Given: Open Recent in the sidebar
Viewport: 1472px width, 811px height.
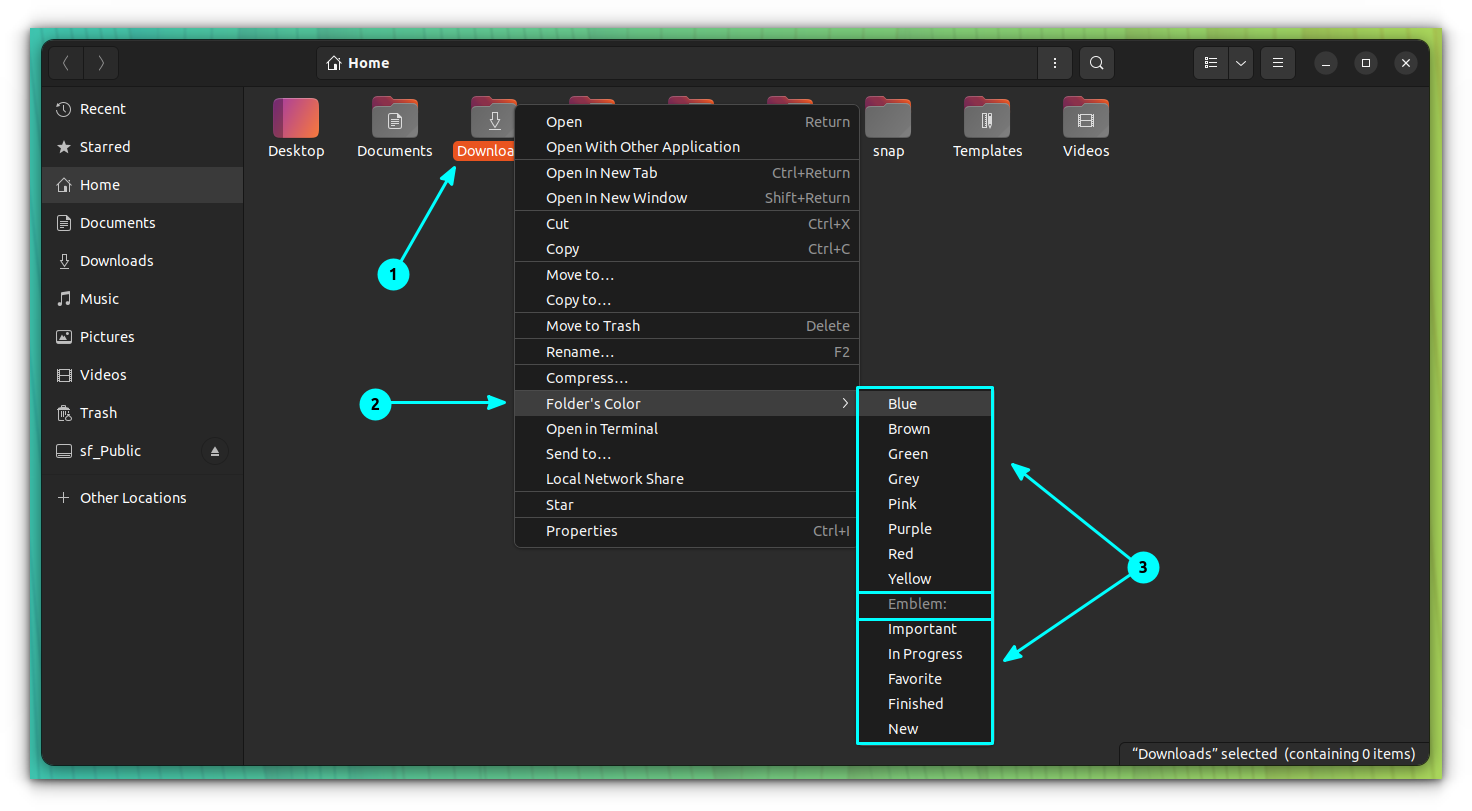Looking at the screenshot, I should [x=143, y=109].
